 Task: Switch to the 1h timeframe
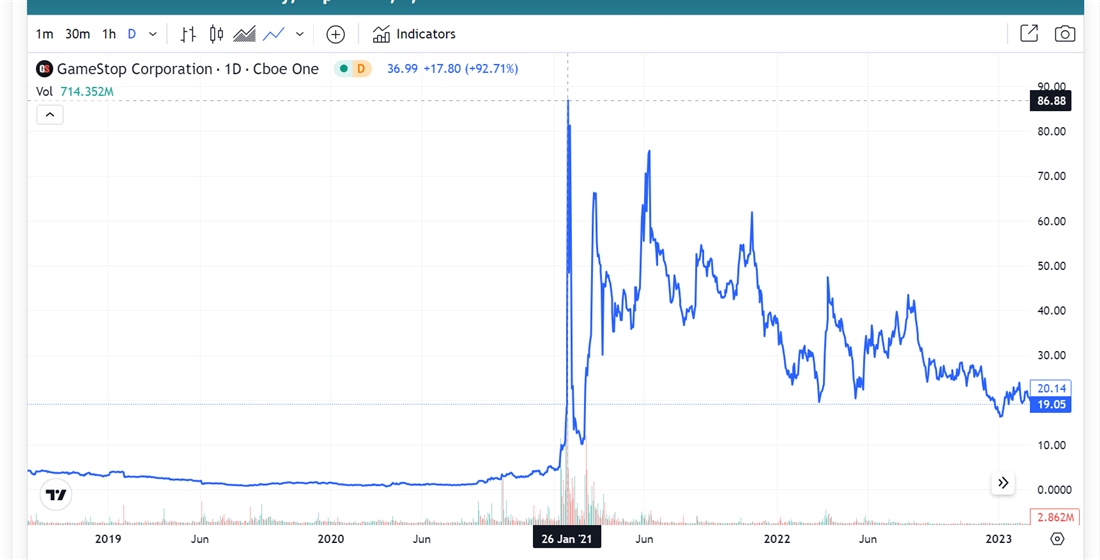coord(109,34)
